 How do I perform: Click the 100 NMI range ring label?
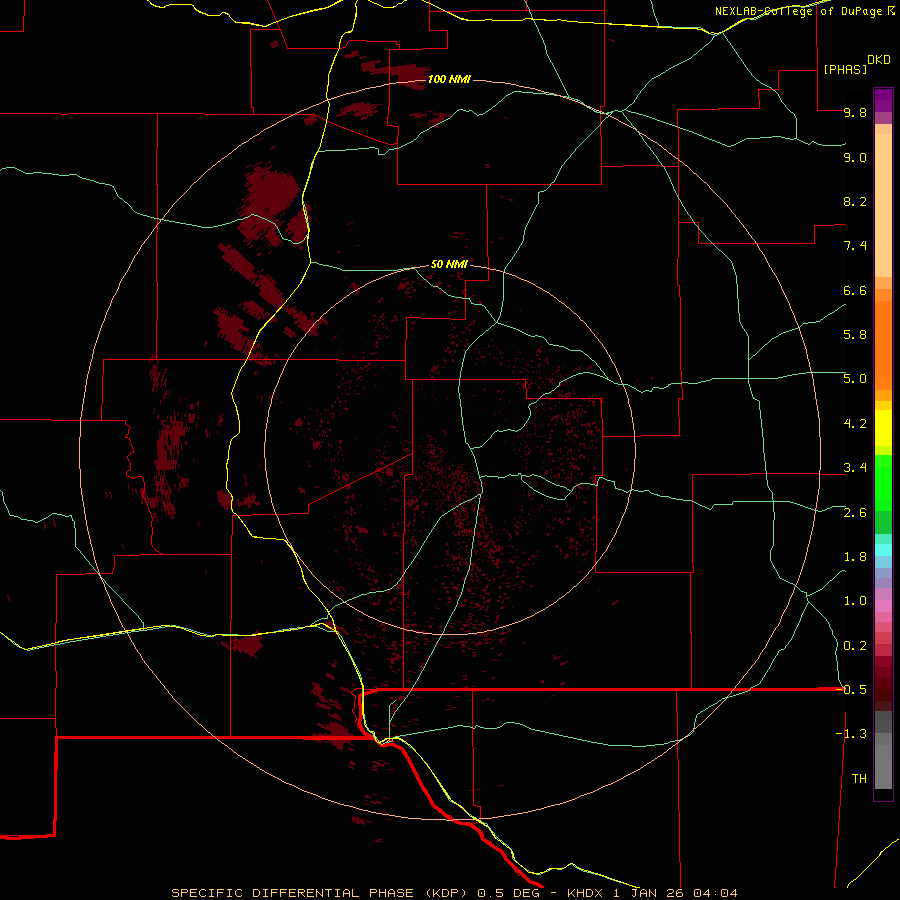pos(449,79)
